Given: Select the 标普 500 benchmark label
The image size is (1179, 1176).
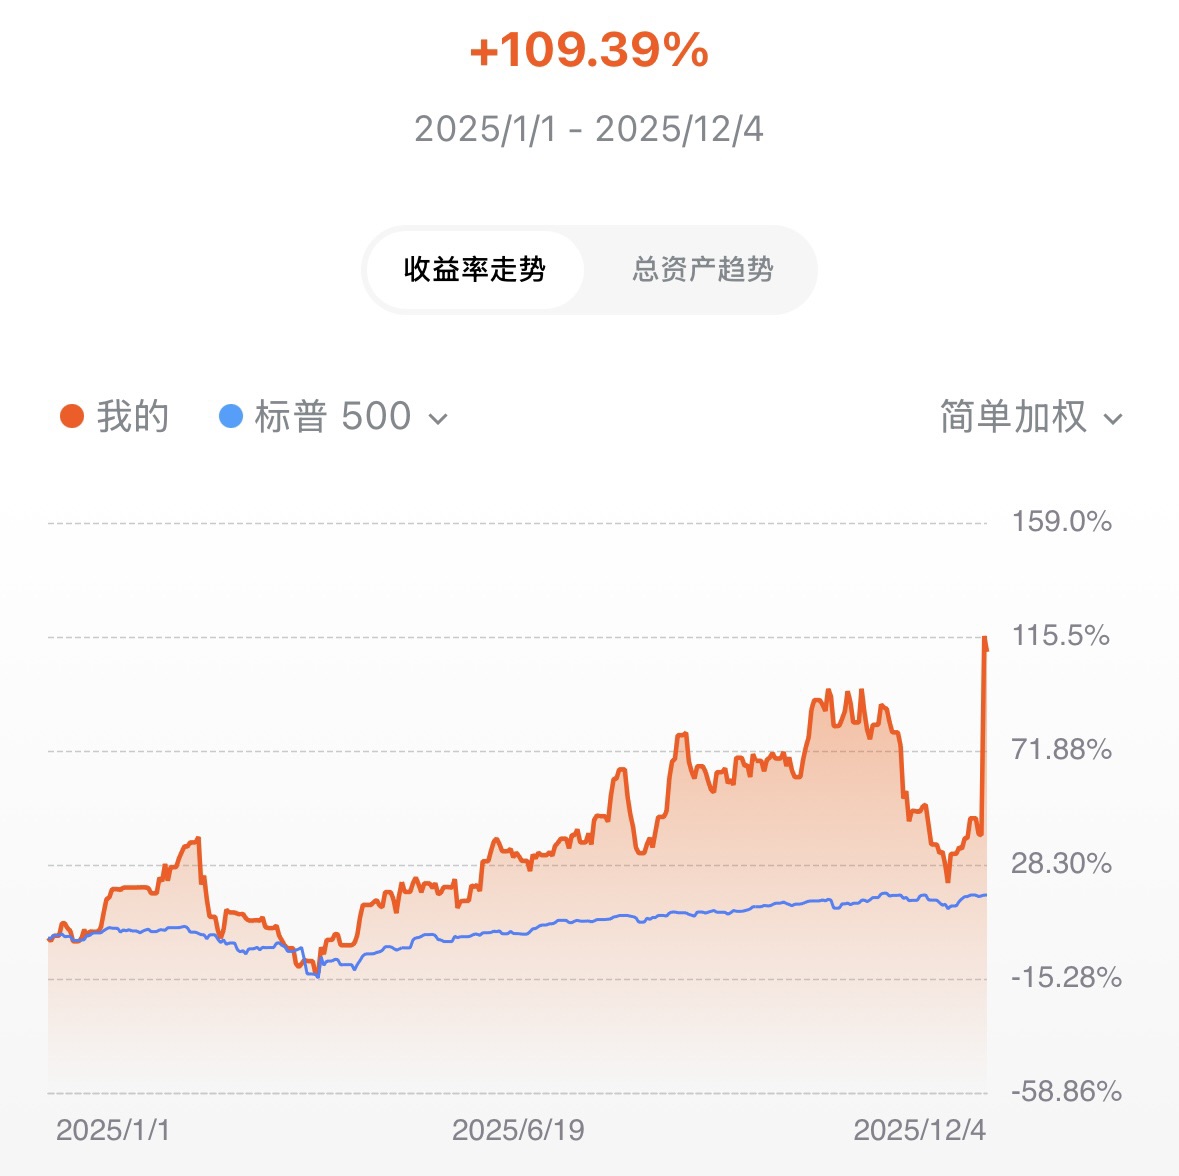Looking at the screenshot, I should coord(333,417).
